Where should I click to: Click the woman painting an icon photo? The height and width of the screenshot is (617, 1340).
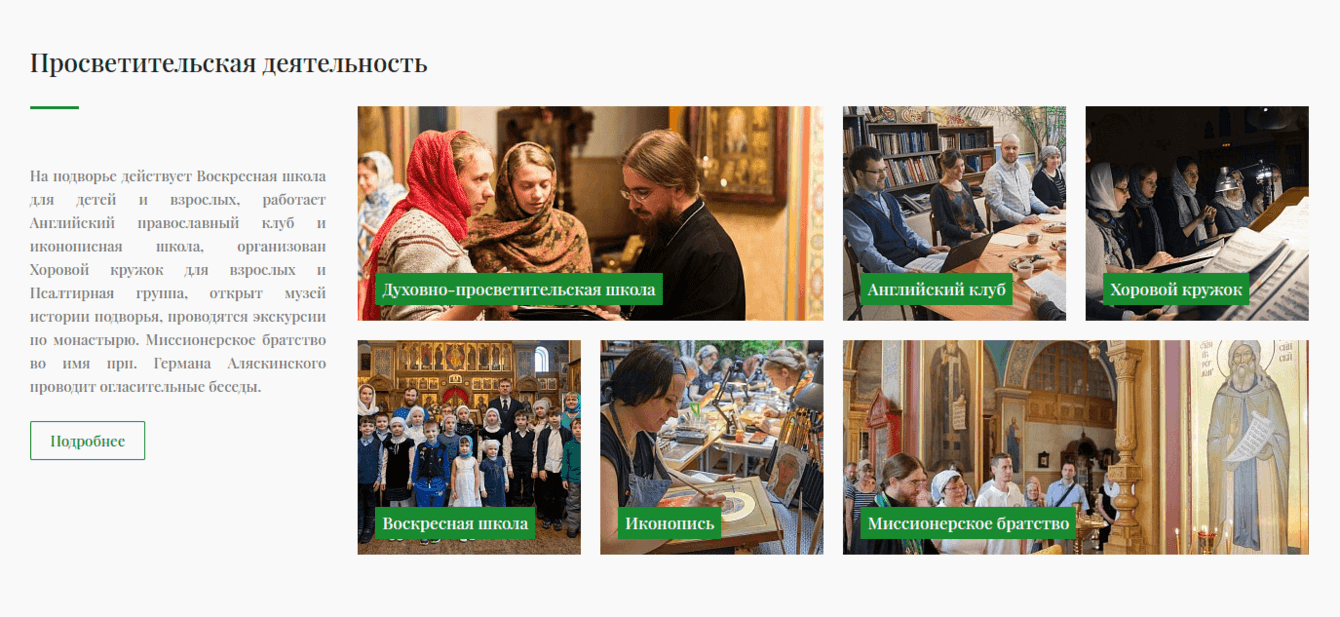tap(711, 447)
